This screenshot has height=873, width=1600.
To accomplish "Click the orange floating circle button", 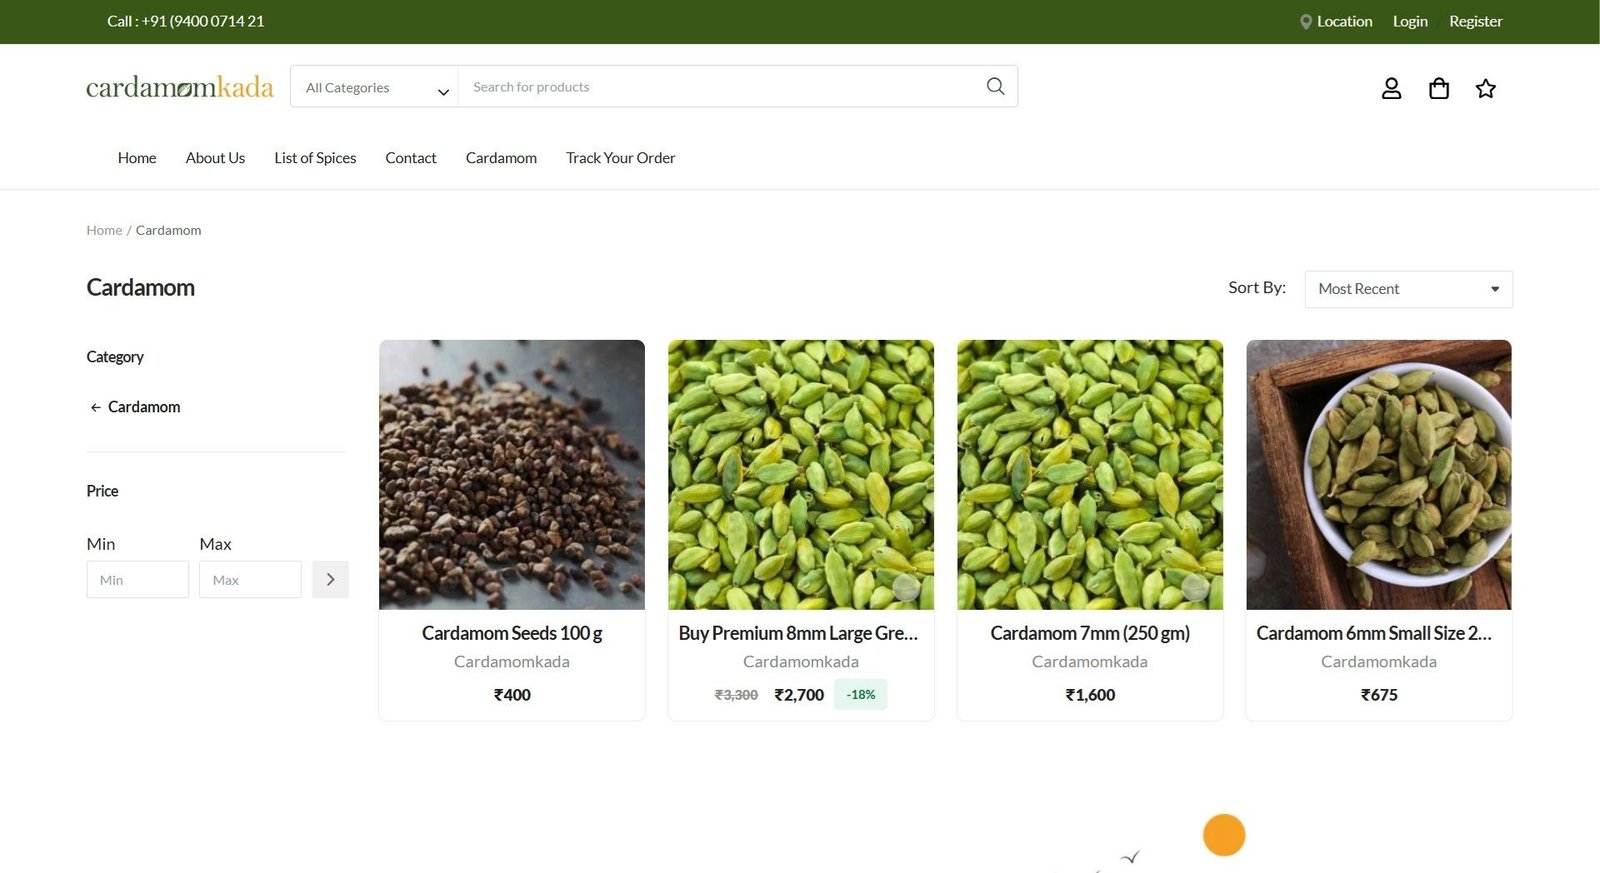I will (x=1223, y=835).
